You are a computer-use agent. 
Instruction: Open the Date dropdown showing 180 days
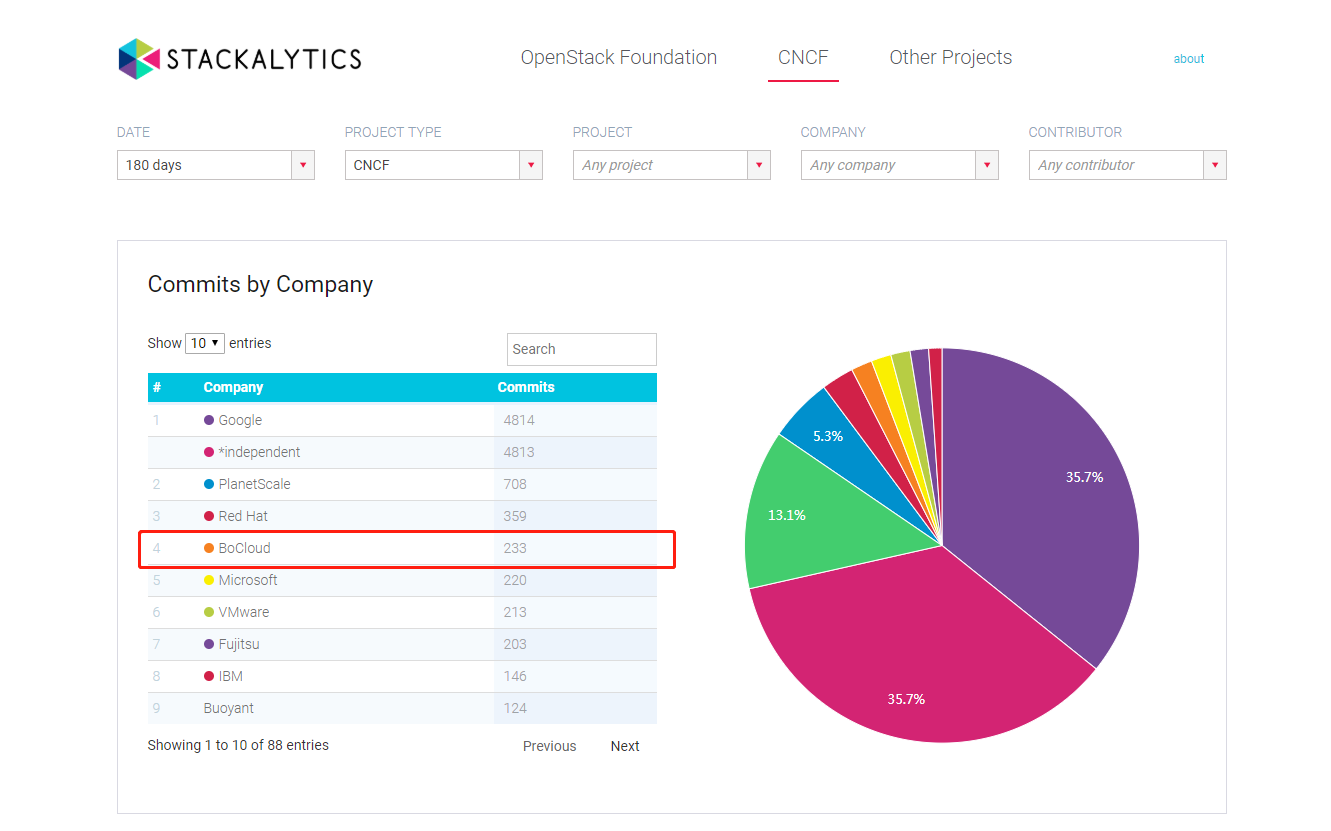[215, 165]
